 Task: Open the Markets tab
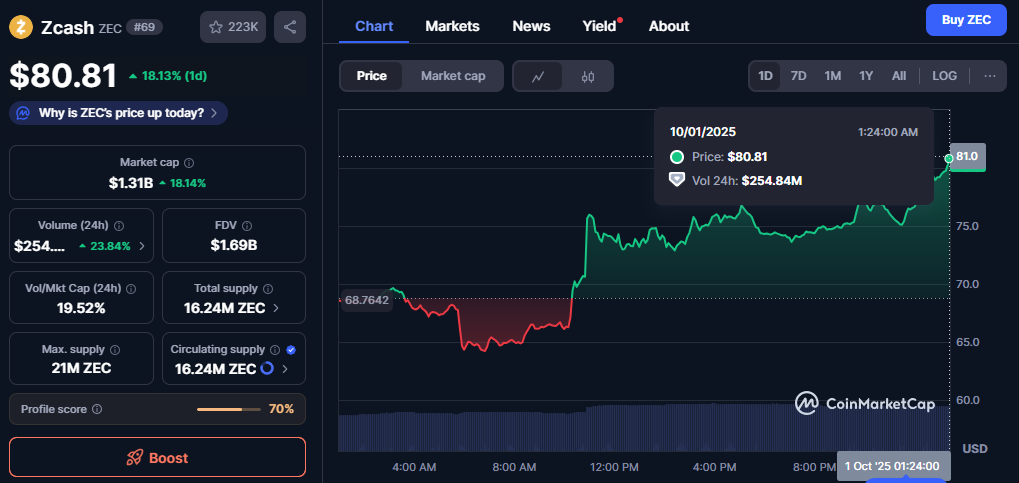point(452,26)
